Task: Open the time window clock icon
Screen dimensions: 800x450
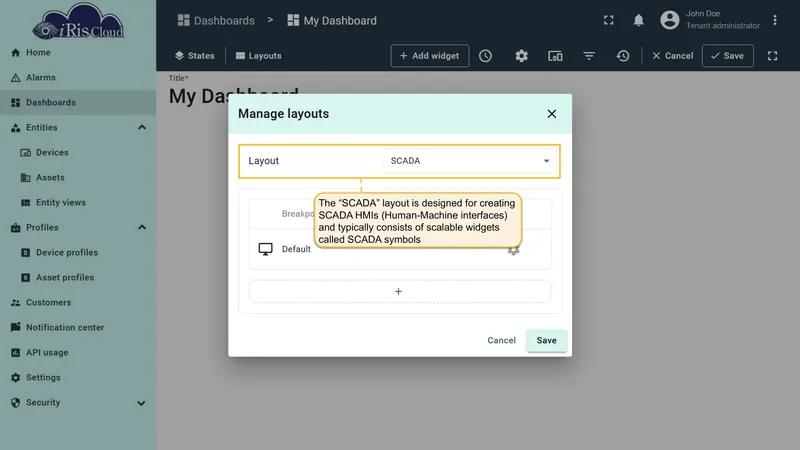Action: (485, 56)
